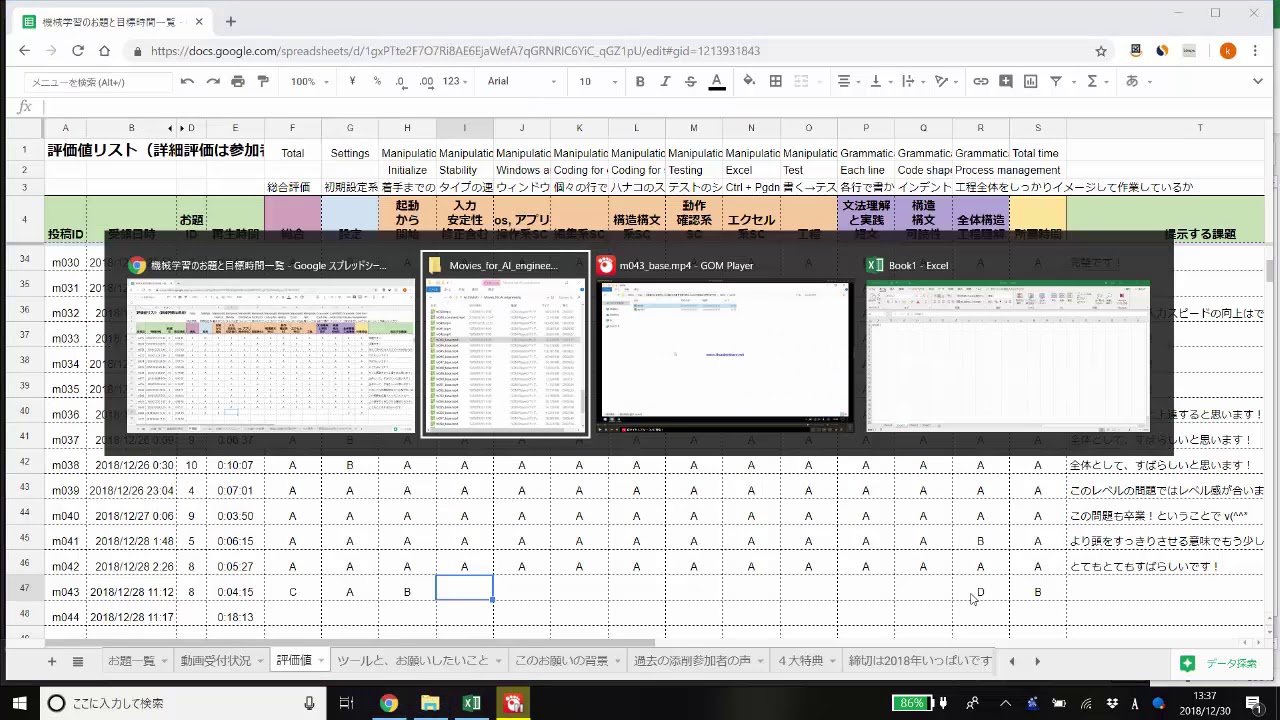
Task: Click the all sheets list icon
Action: (78, 661)
